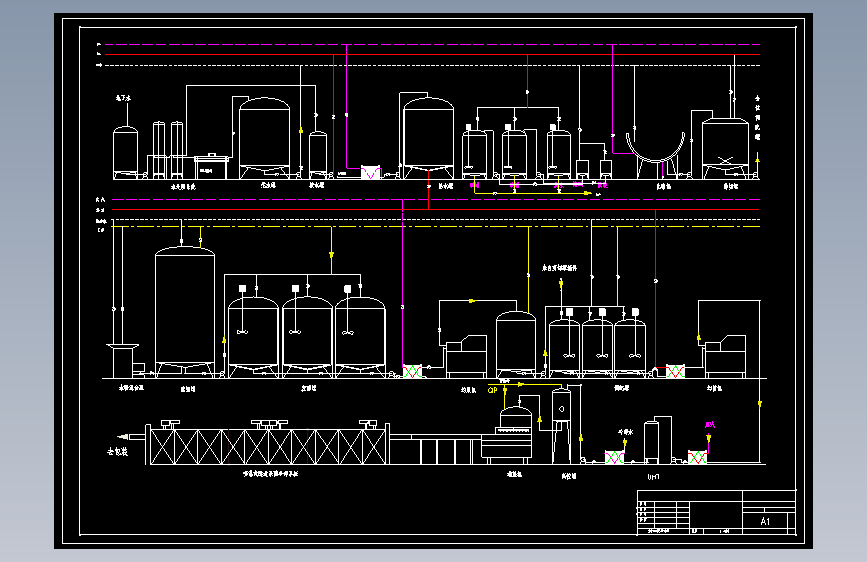Click the title block table
The height and width of the screenshot is (562, 867).
[717, 512]
